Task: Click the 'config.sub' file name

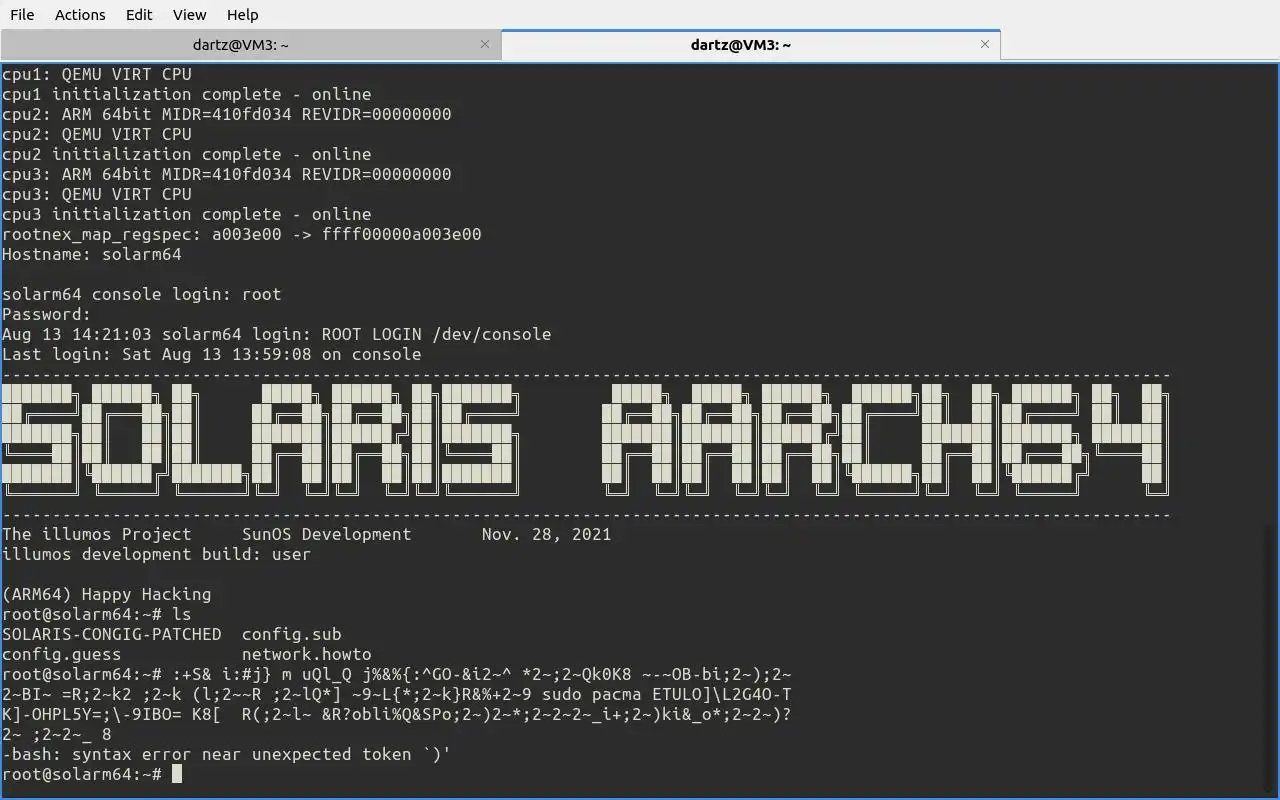Action: 292,634
